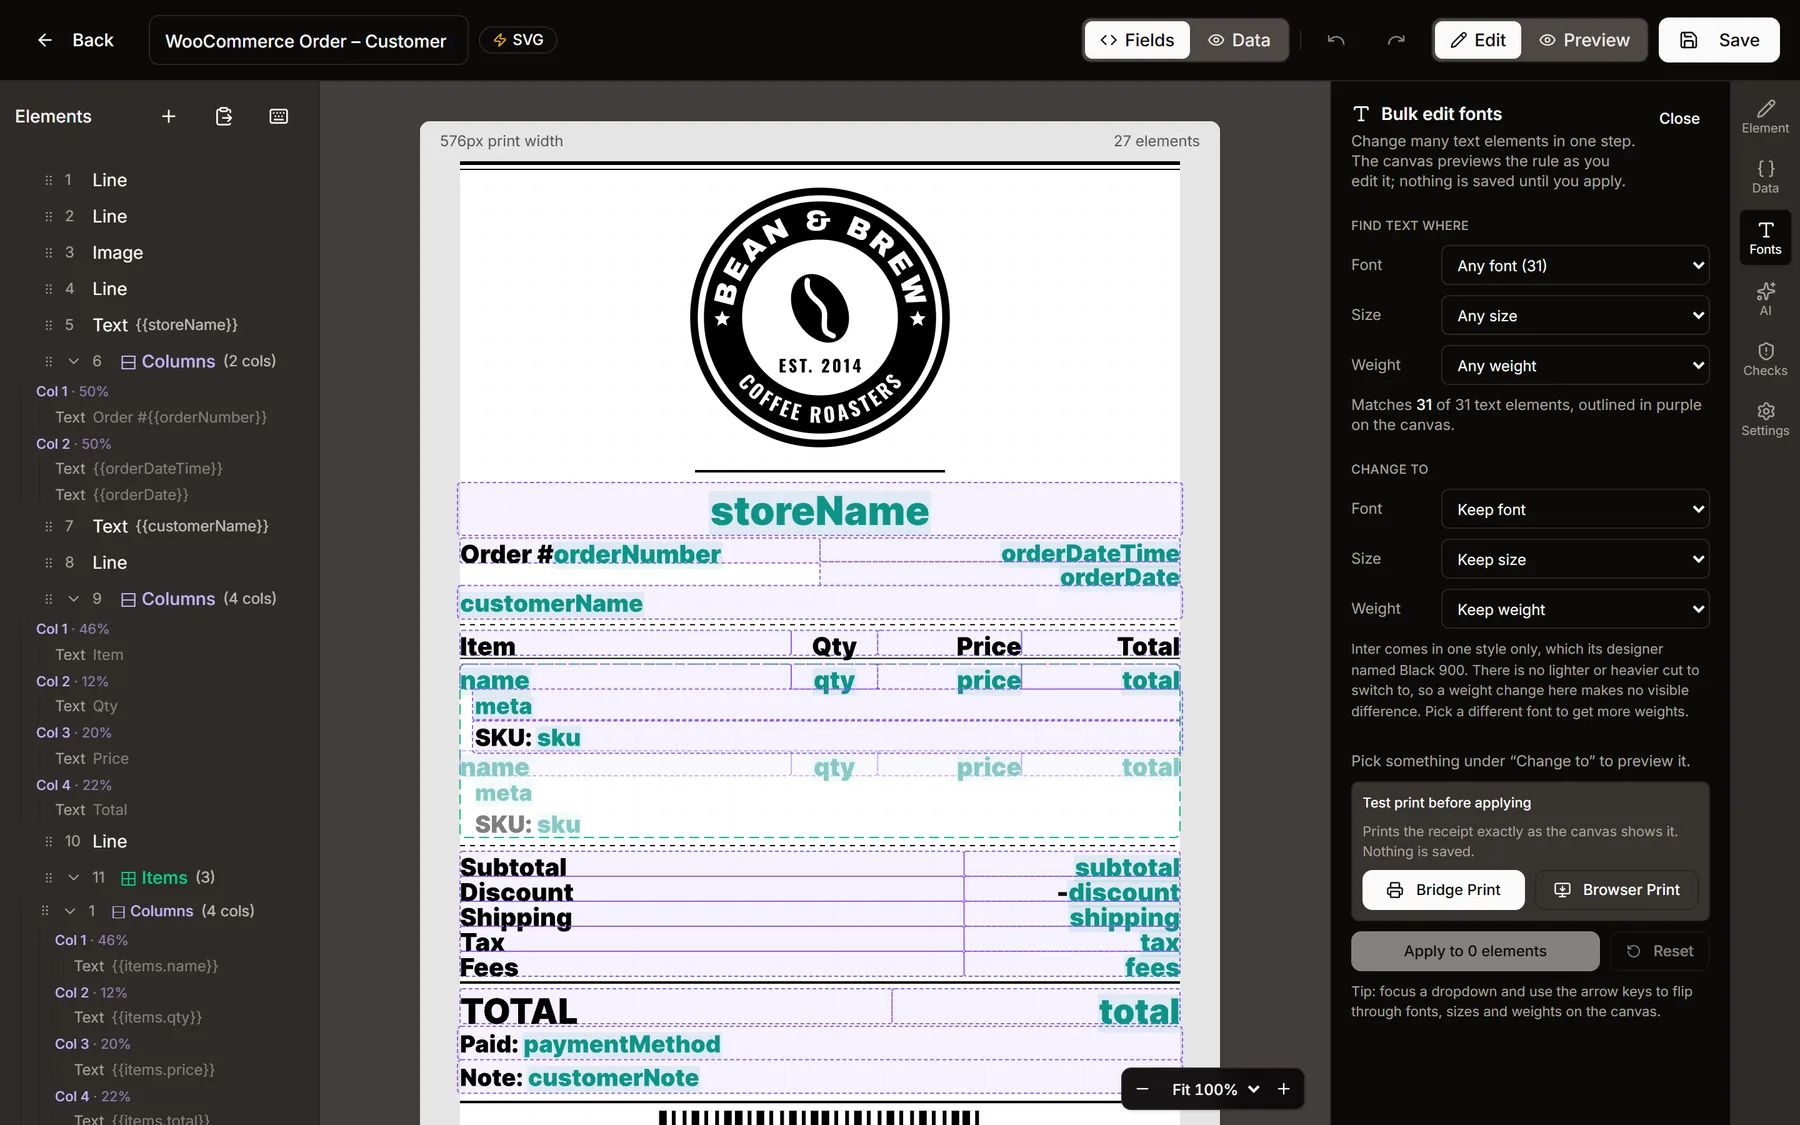Select row 3 Image in Elements

click(x=160, y=253)
